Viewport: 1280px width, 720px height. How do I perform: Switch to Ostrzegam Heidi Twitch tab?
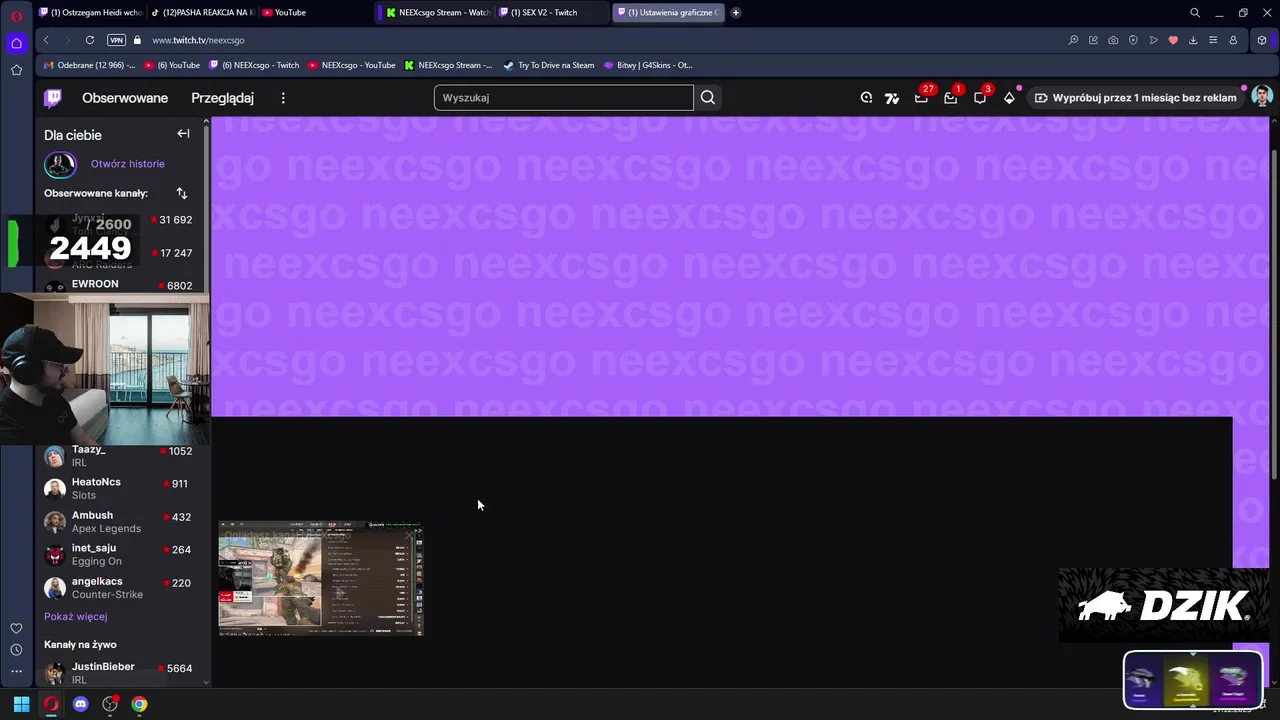[90, 12]
